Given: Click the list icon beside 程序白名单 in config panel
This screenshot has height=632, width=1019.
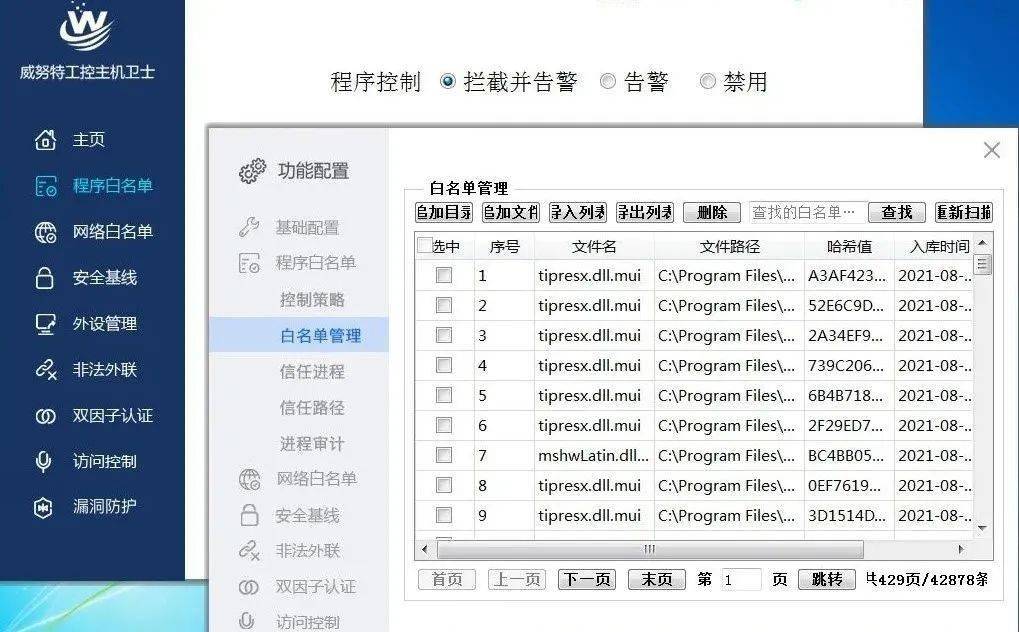Looking at the screenshot, I should (x=250, y=263).
